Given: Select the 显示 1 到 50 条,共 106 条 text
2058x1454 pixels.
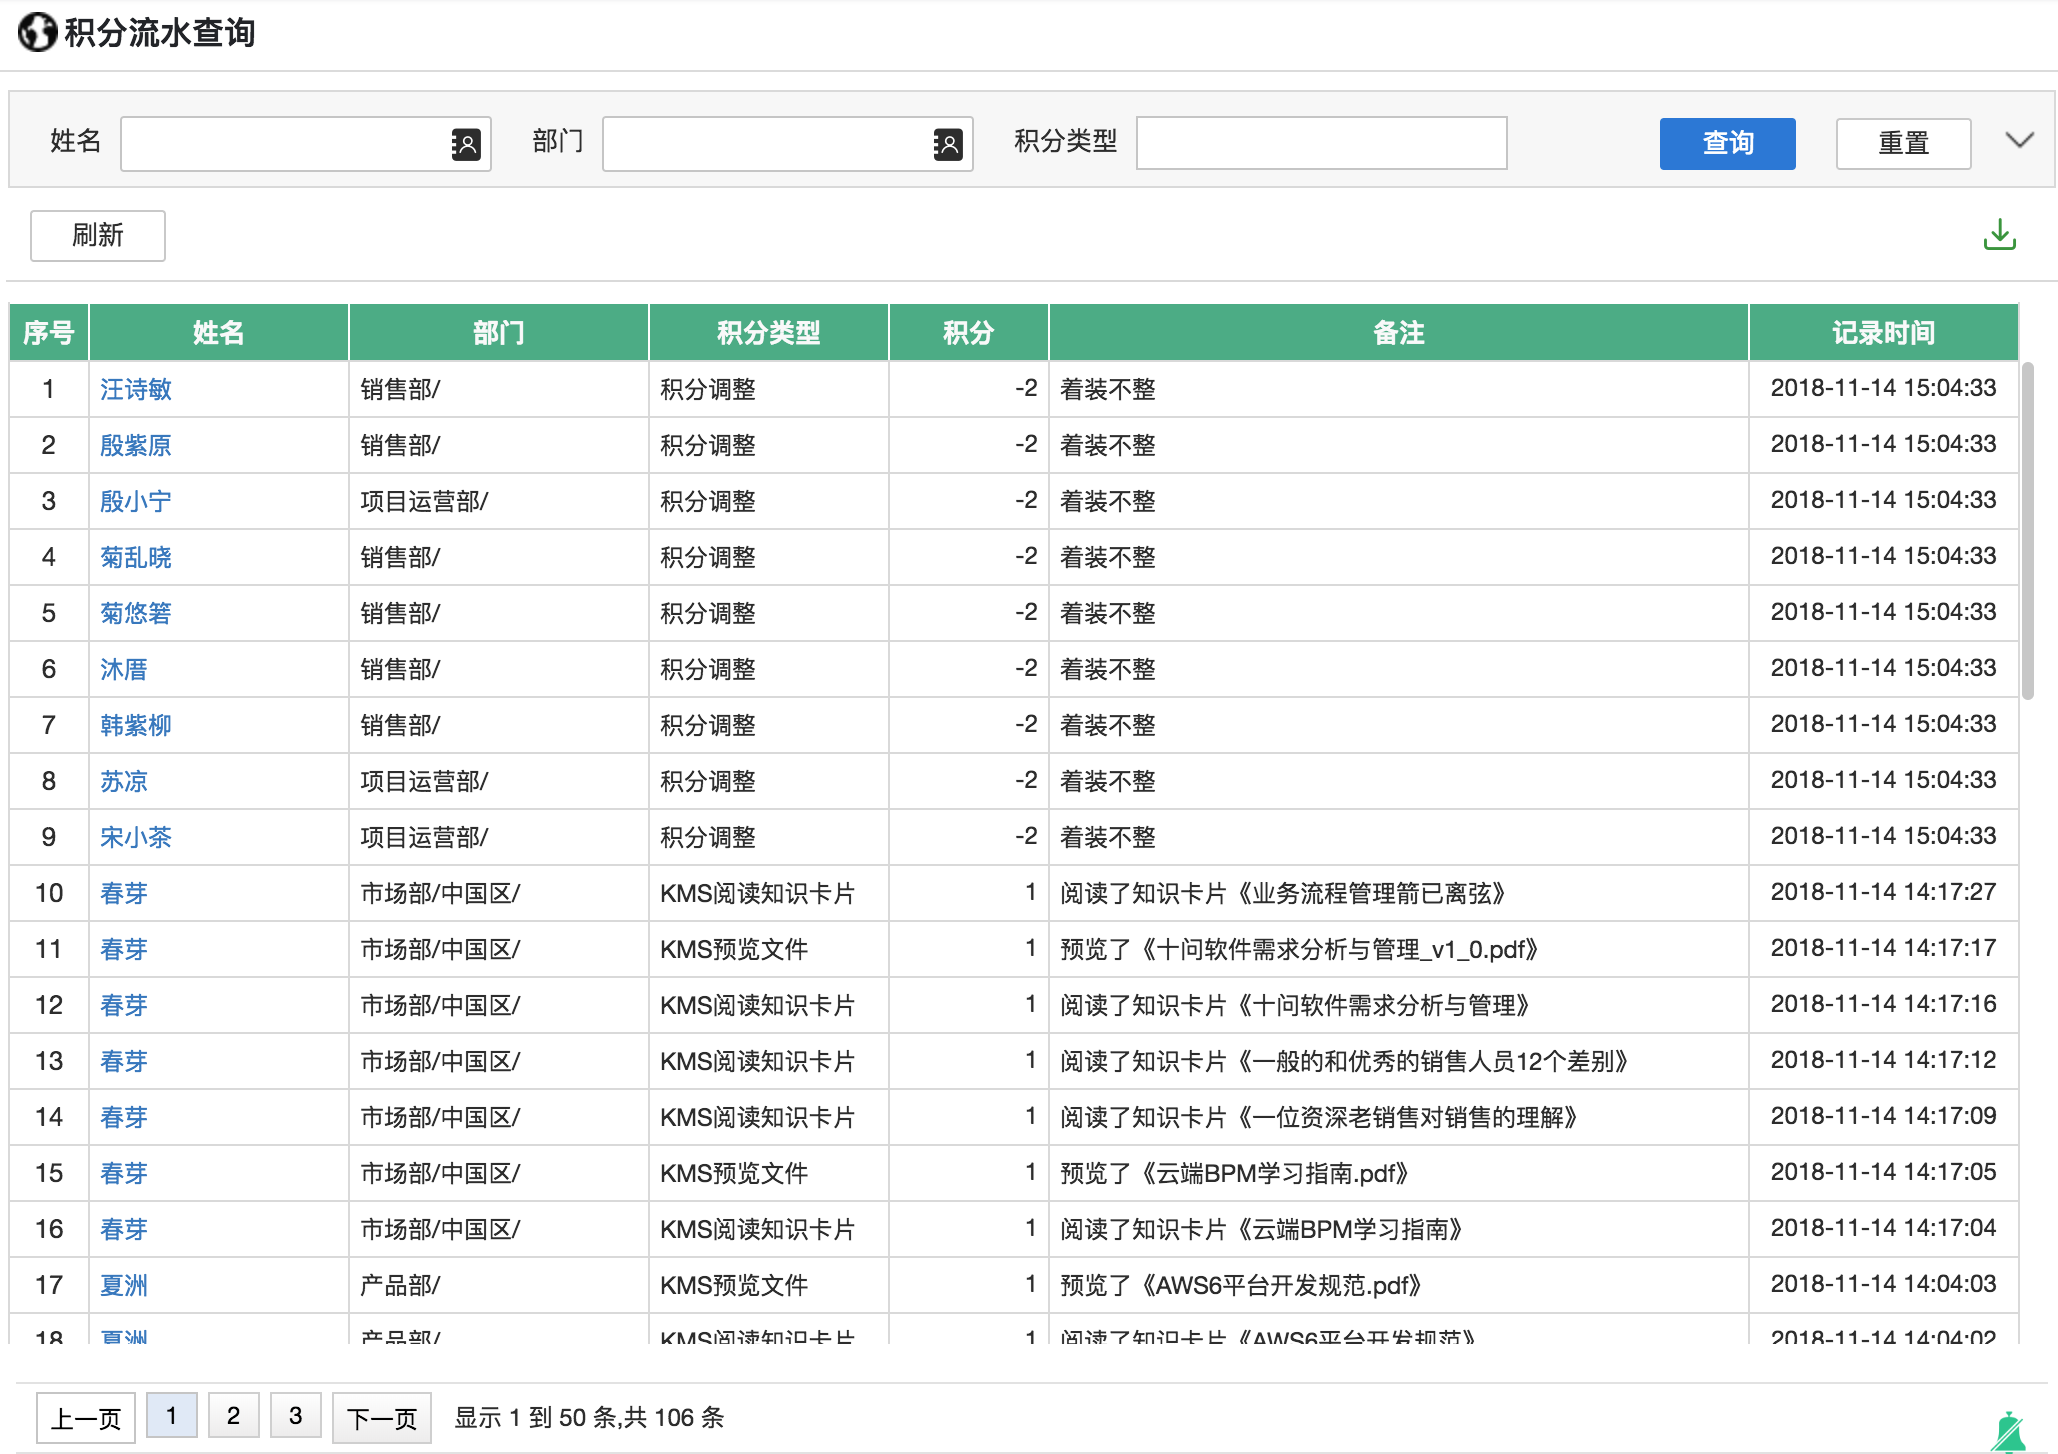Looking at the screenshot, I should coord(589,1417).
